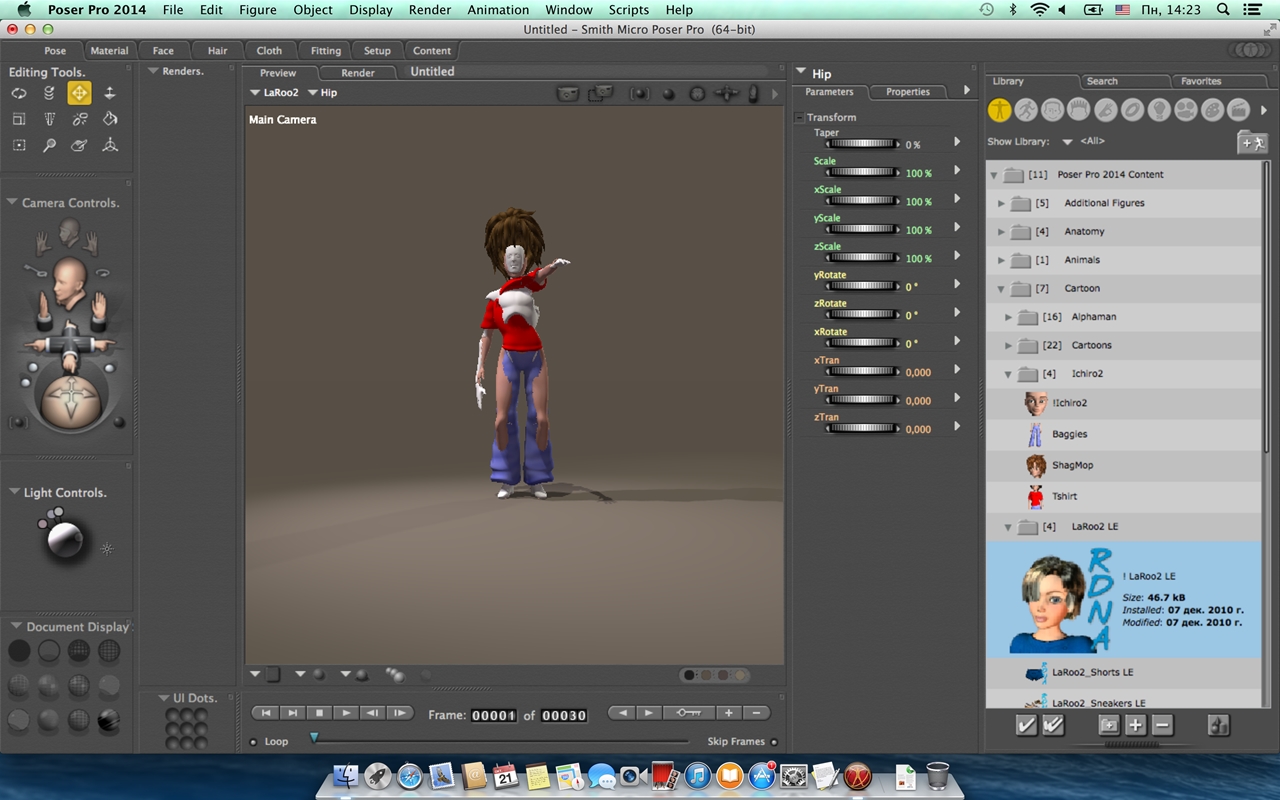Open the Cameras library category

[1186, 110]
